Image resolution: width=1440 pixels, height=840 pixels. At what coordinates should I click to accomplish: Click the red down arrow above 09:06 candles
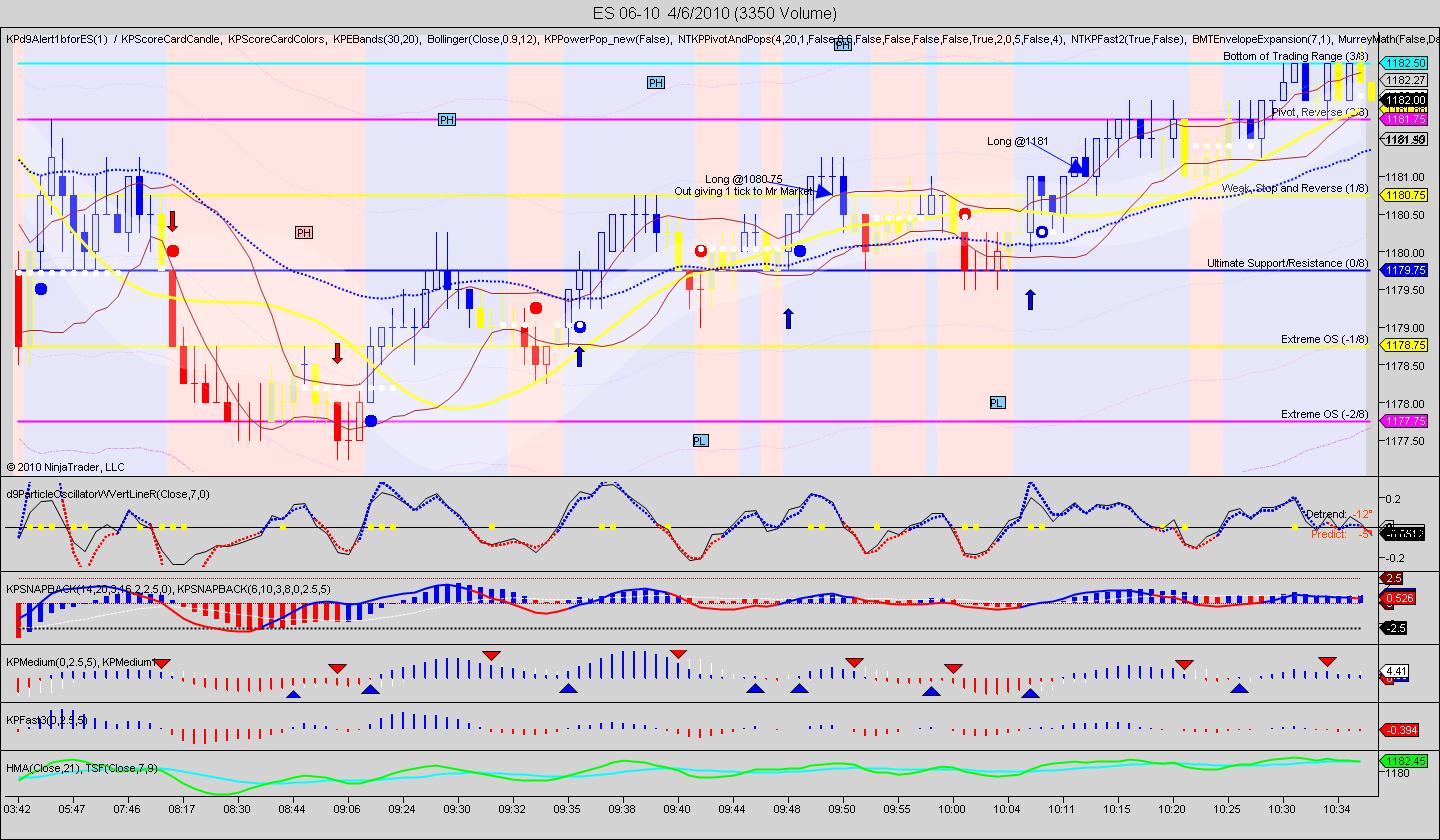338,353
